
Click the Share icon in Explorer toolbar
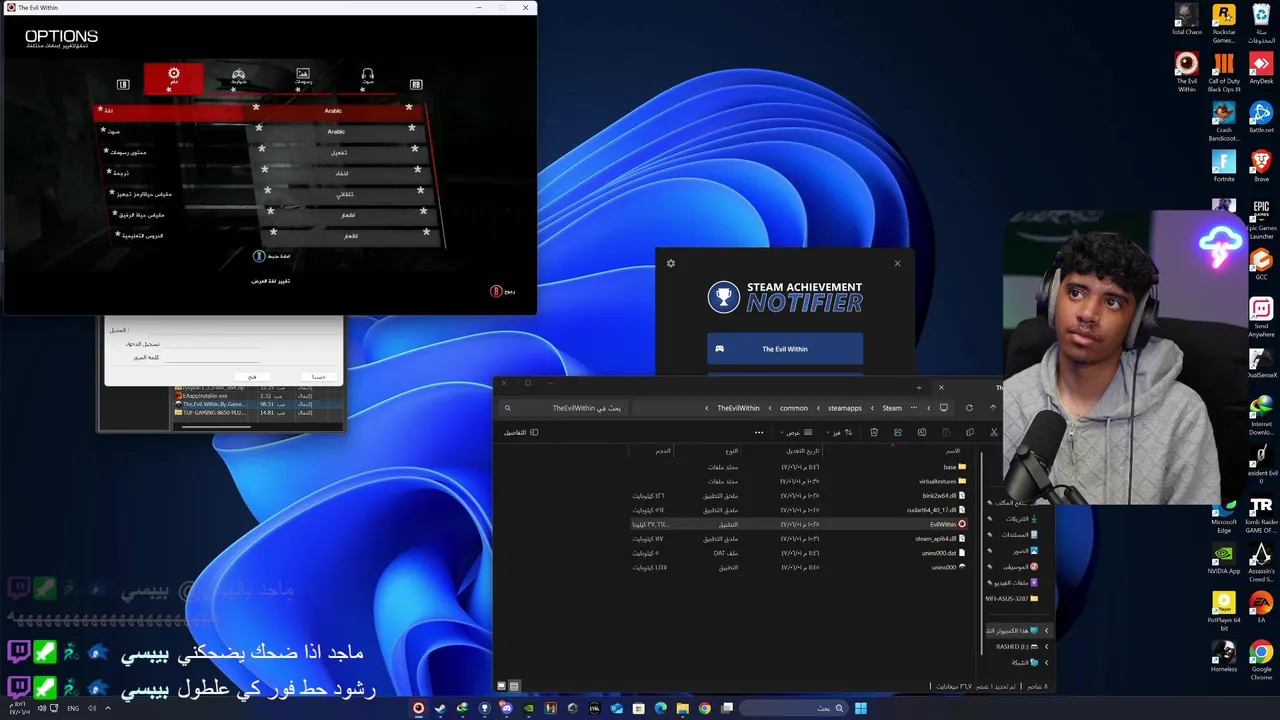[898, 432]
